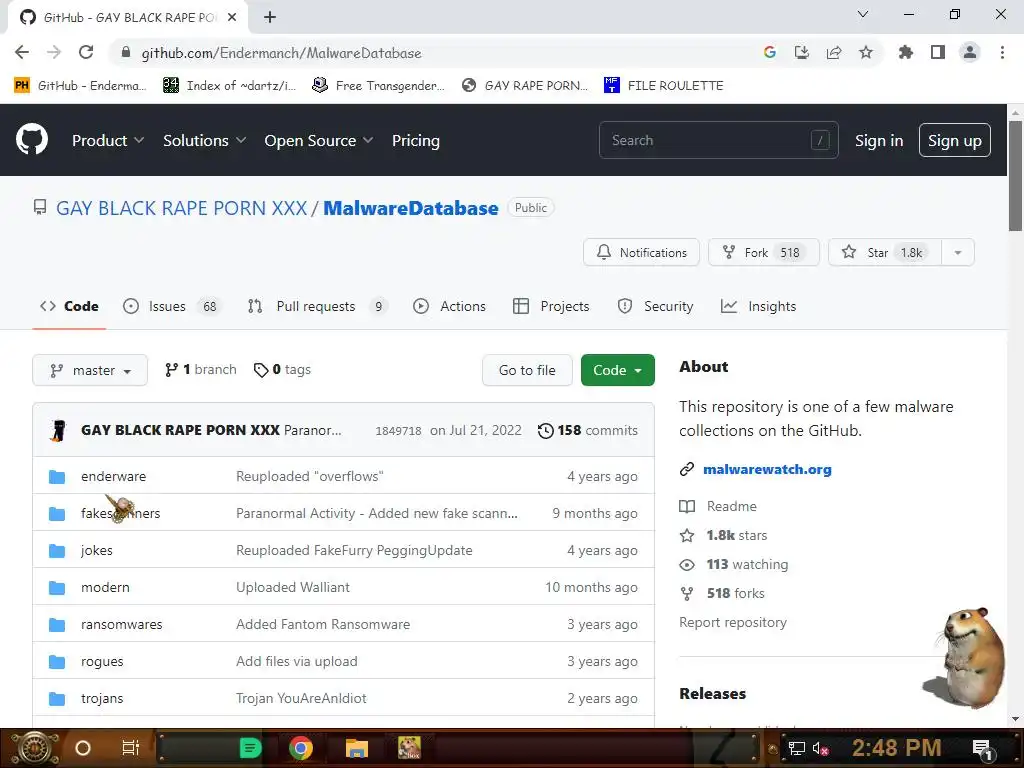Open the Start menu steampunk button

point(35,748)
